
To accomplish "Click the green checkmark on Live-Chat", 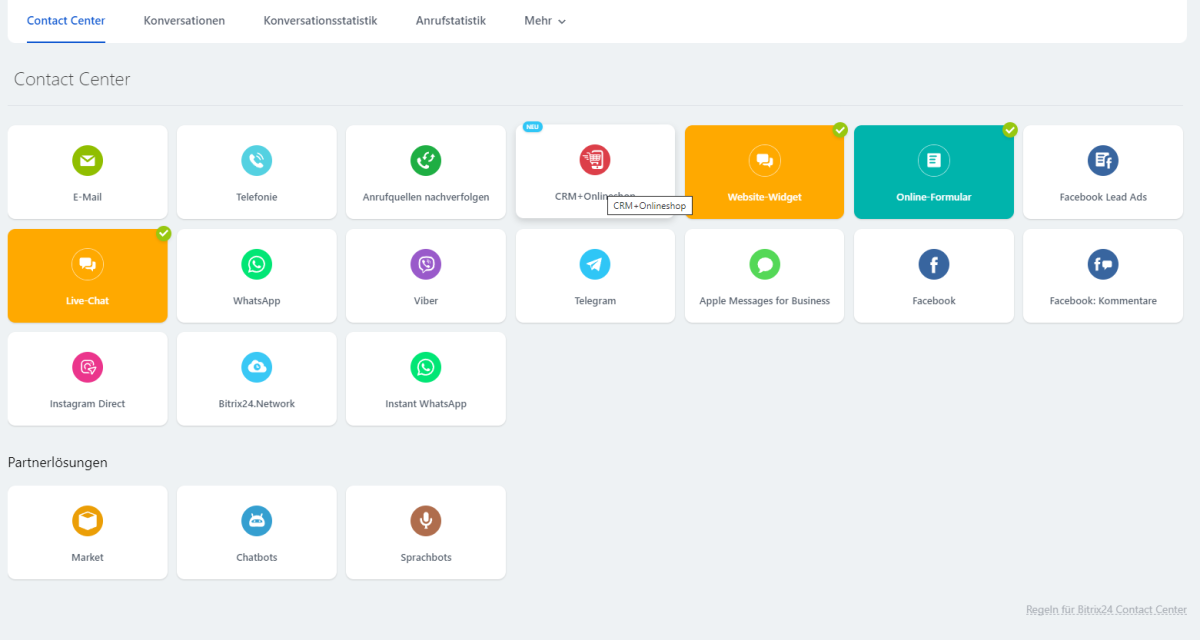I will [164, 233].
